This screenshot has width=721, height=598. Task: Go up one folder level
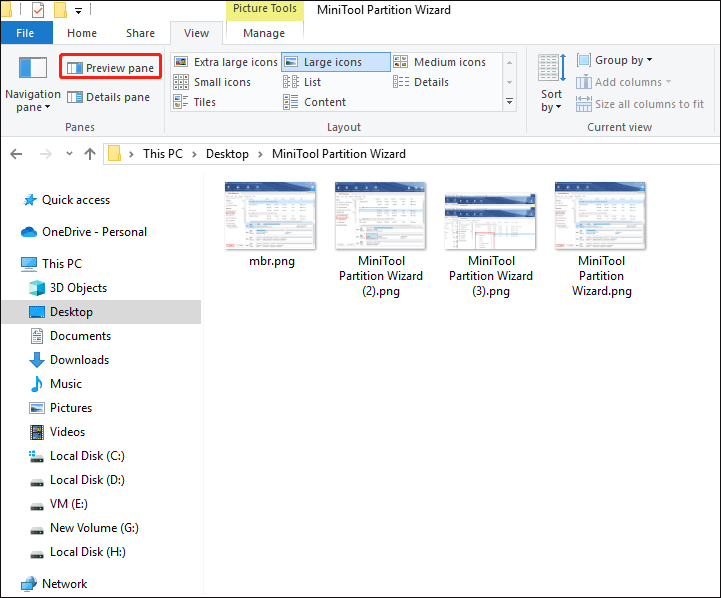(90, 154)
